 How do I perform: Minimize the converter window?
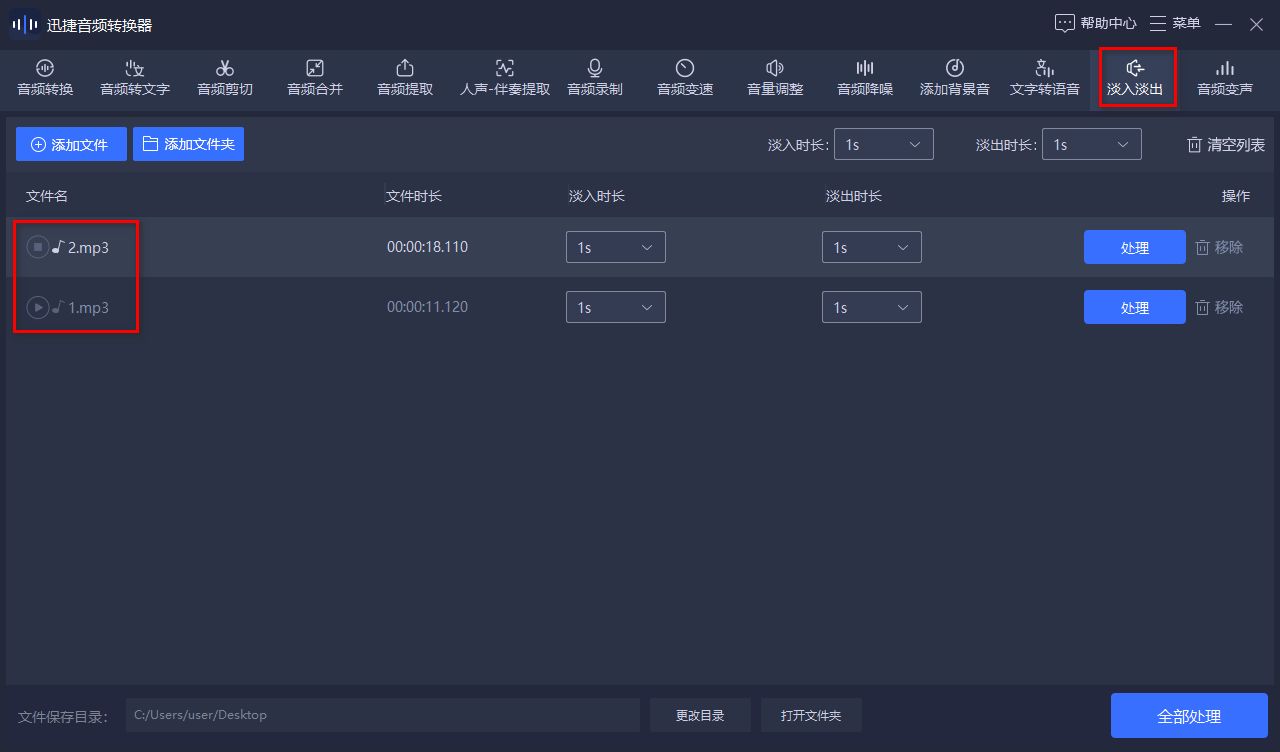pyautogui.click(x=1223, y=23)
